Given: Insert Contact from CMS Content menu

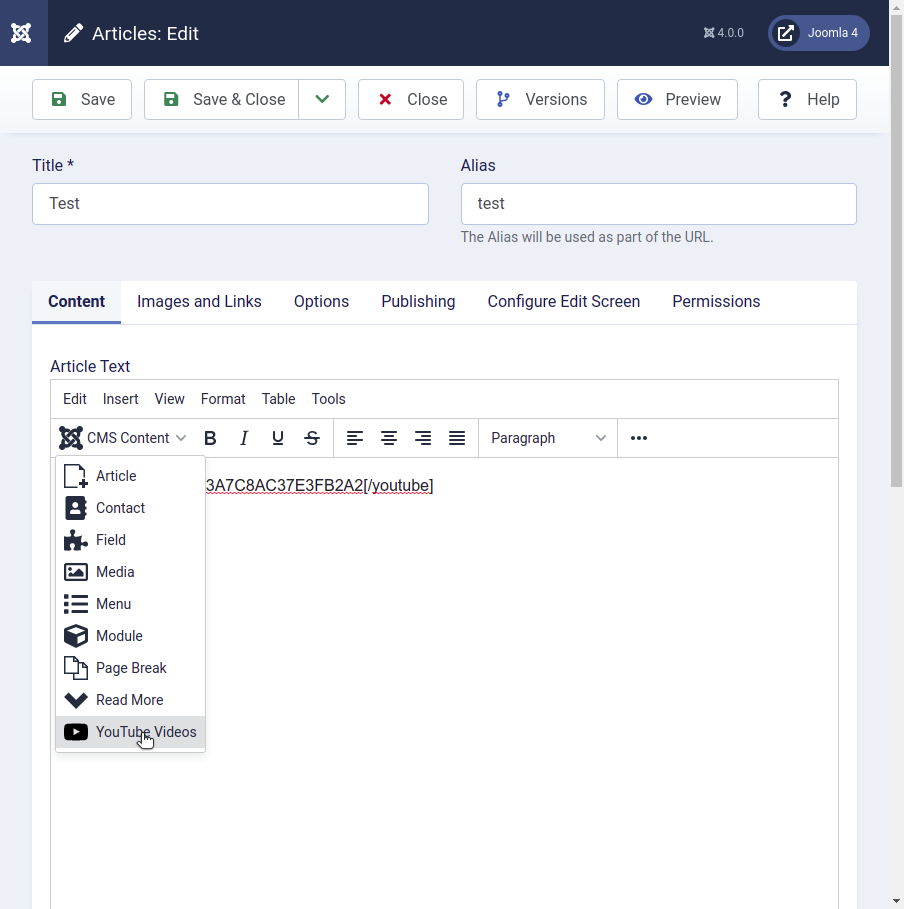Looking at the screenshot, I should (x=130, y=508).
